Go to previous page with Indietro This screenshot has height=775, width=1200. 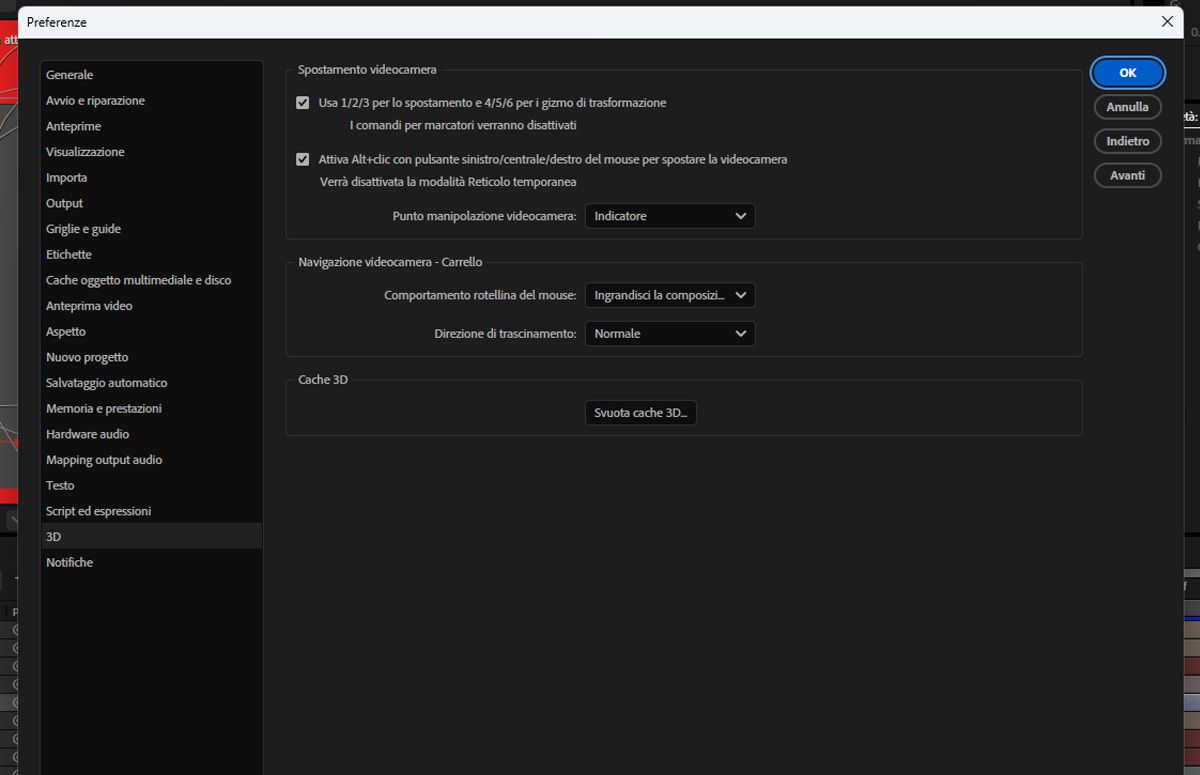[1128, 141]
